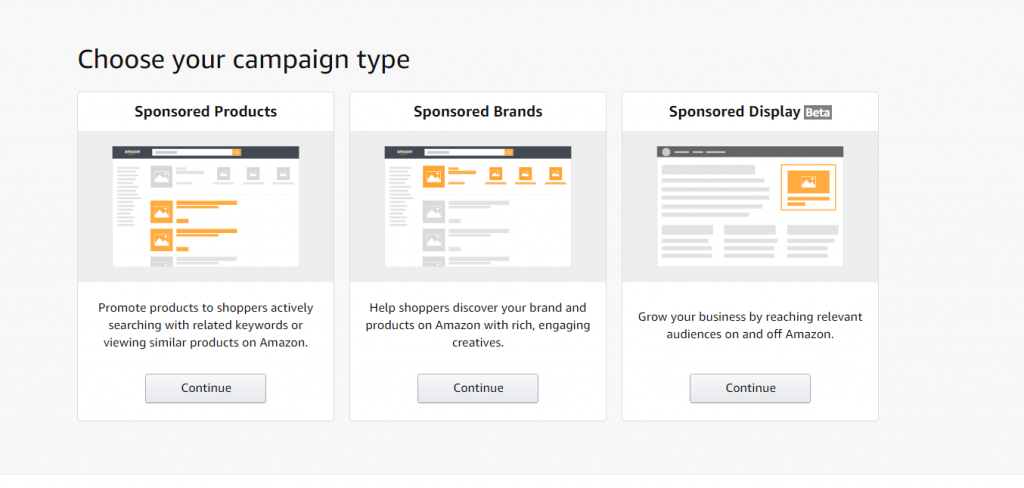Select the Sponsored Brands preview illustration
Image resolution: width=1024 pixels, height=488 pixels.
click(478, 206)
